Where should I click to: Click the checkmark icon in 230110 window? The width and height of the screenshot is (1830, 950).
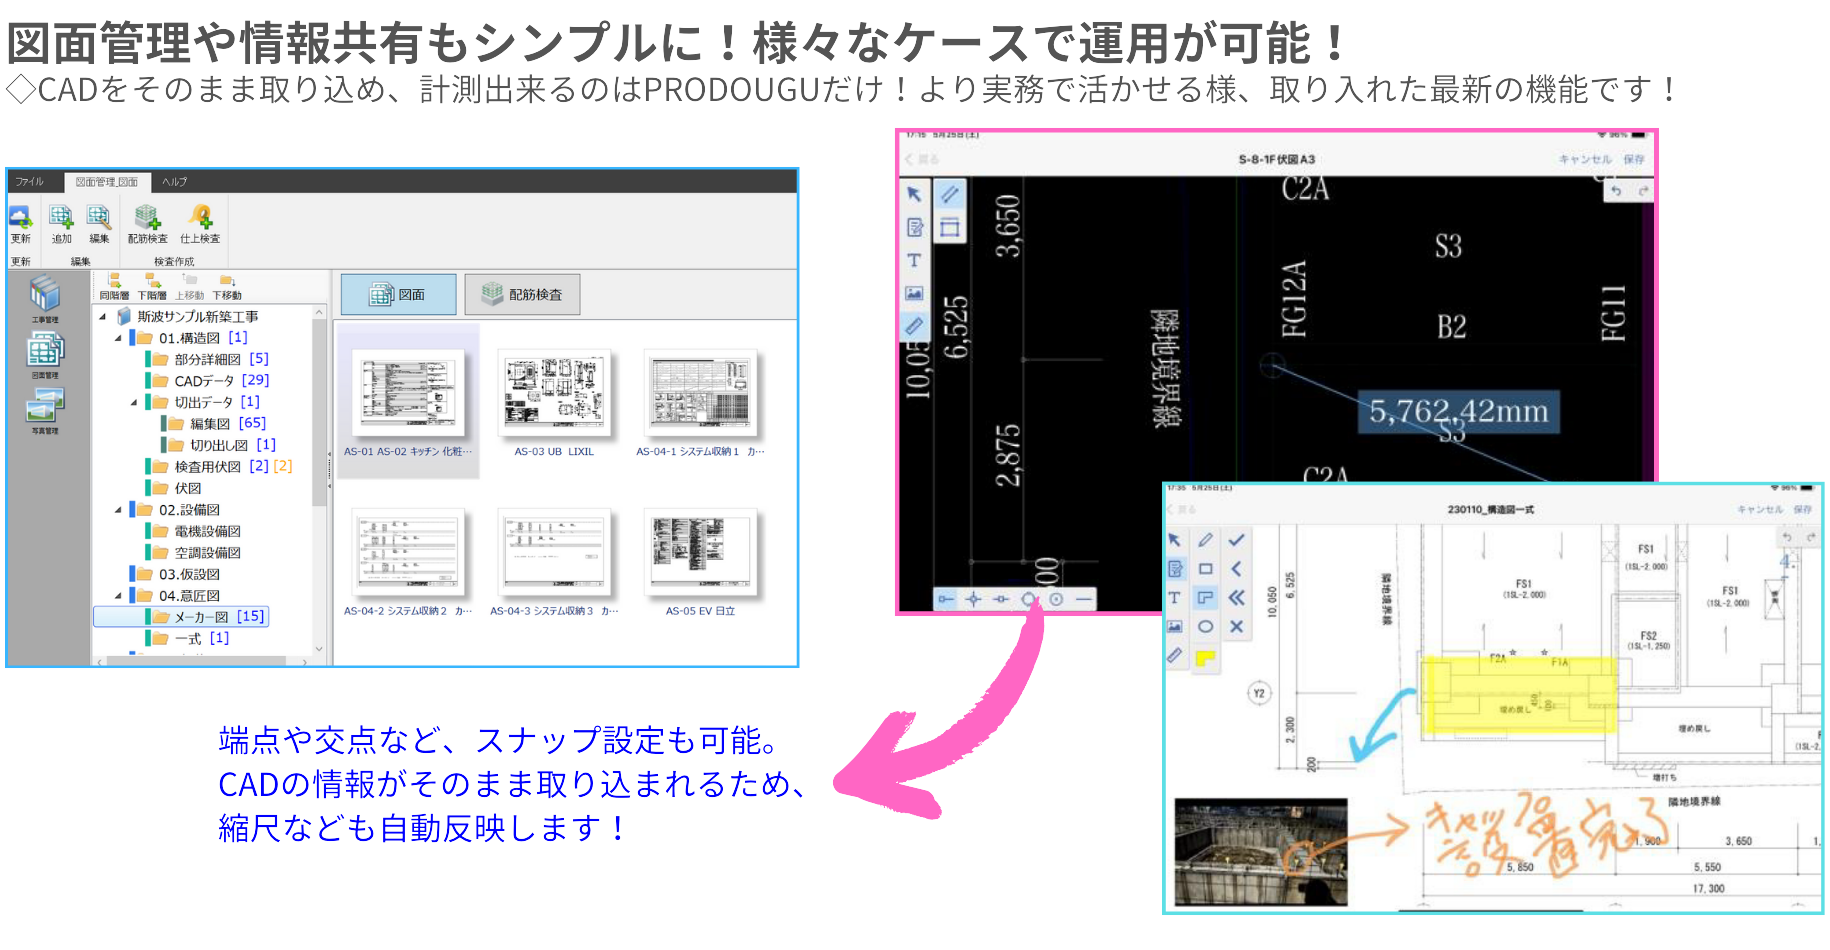click(1237, 540)
